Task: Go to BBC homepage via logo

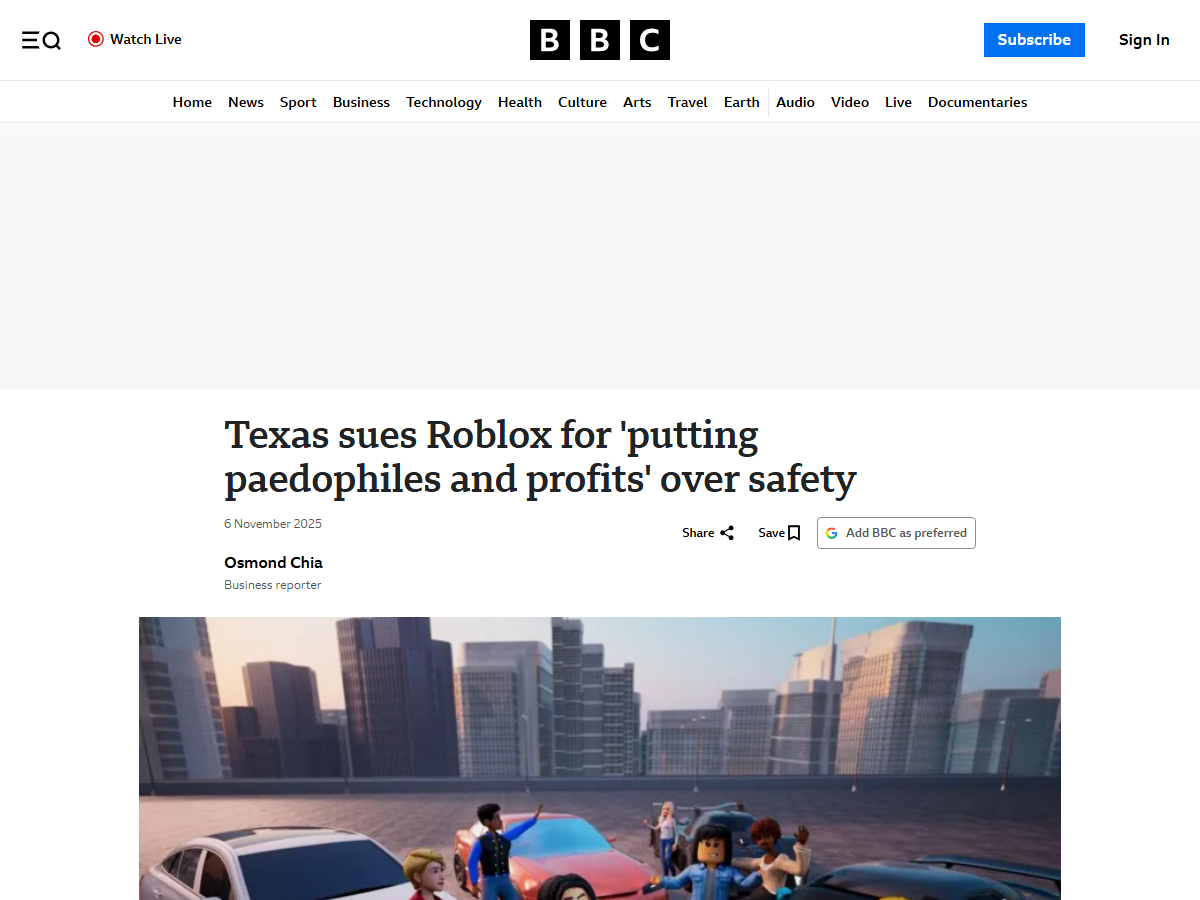Action: pyautogui.click(x=600, y=40)
